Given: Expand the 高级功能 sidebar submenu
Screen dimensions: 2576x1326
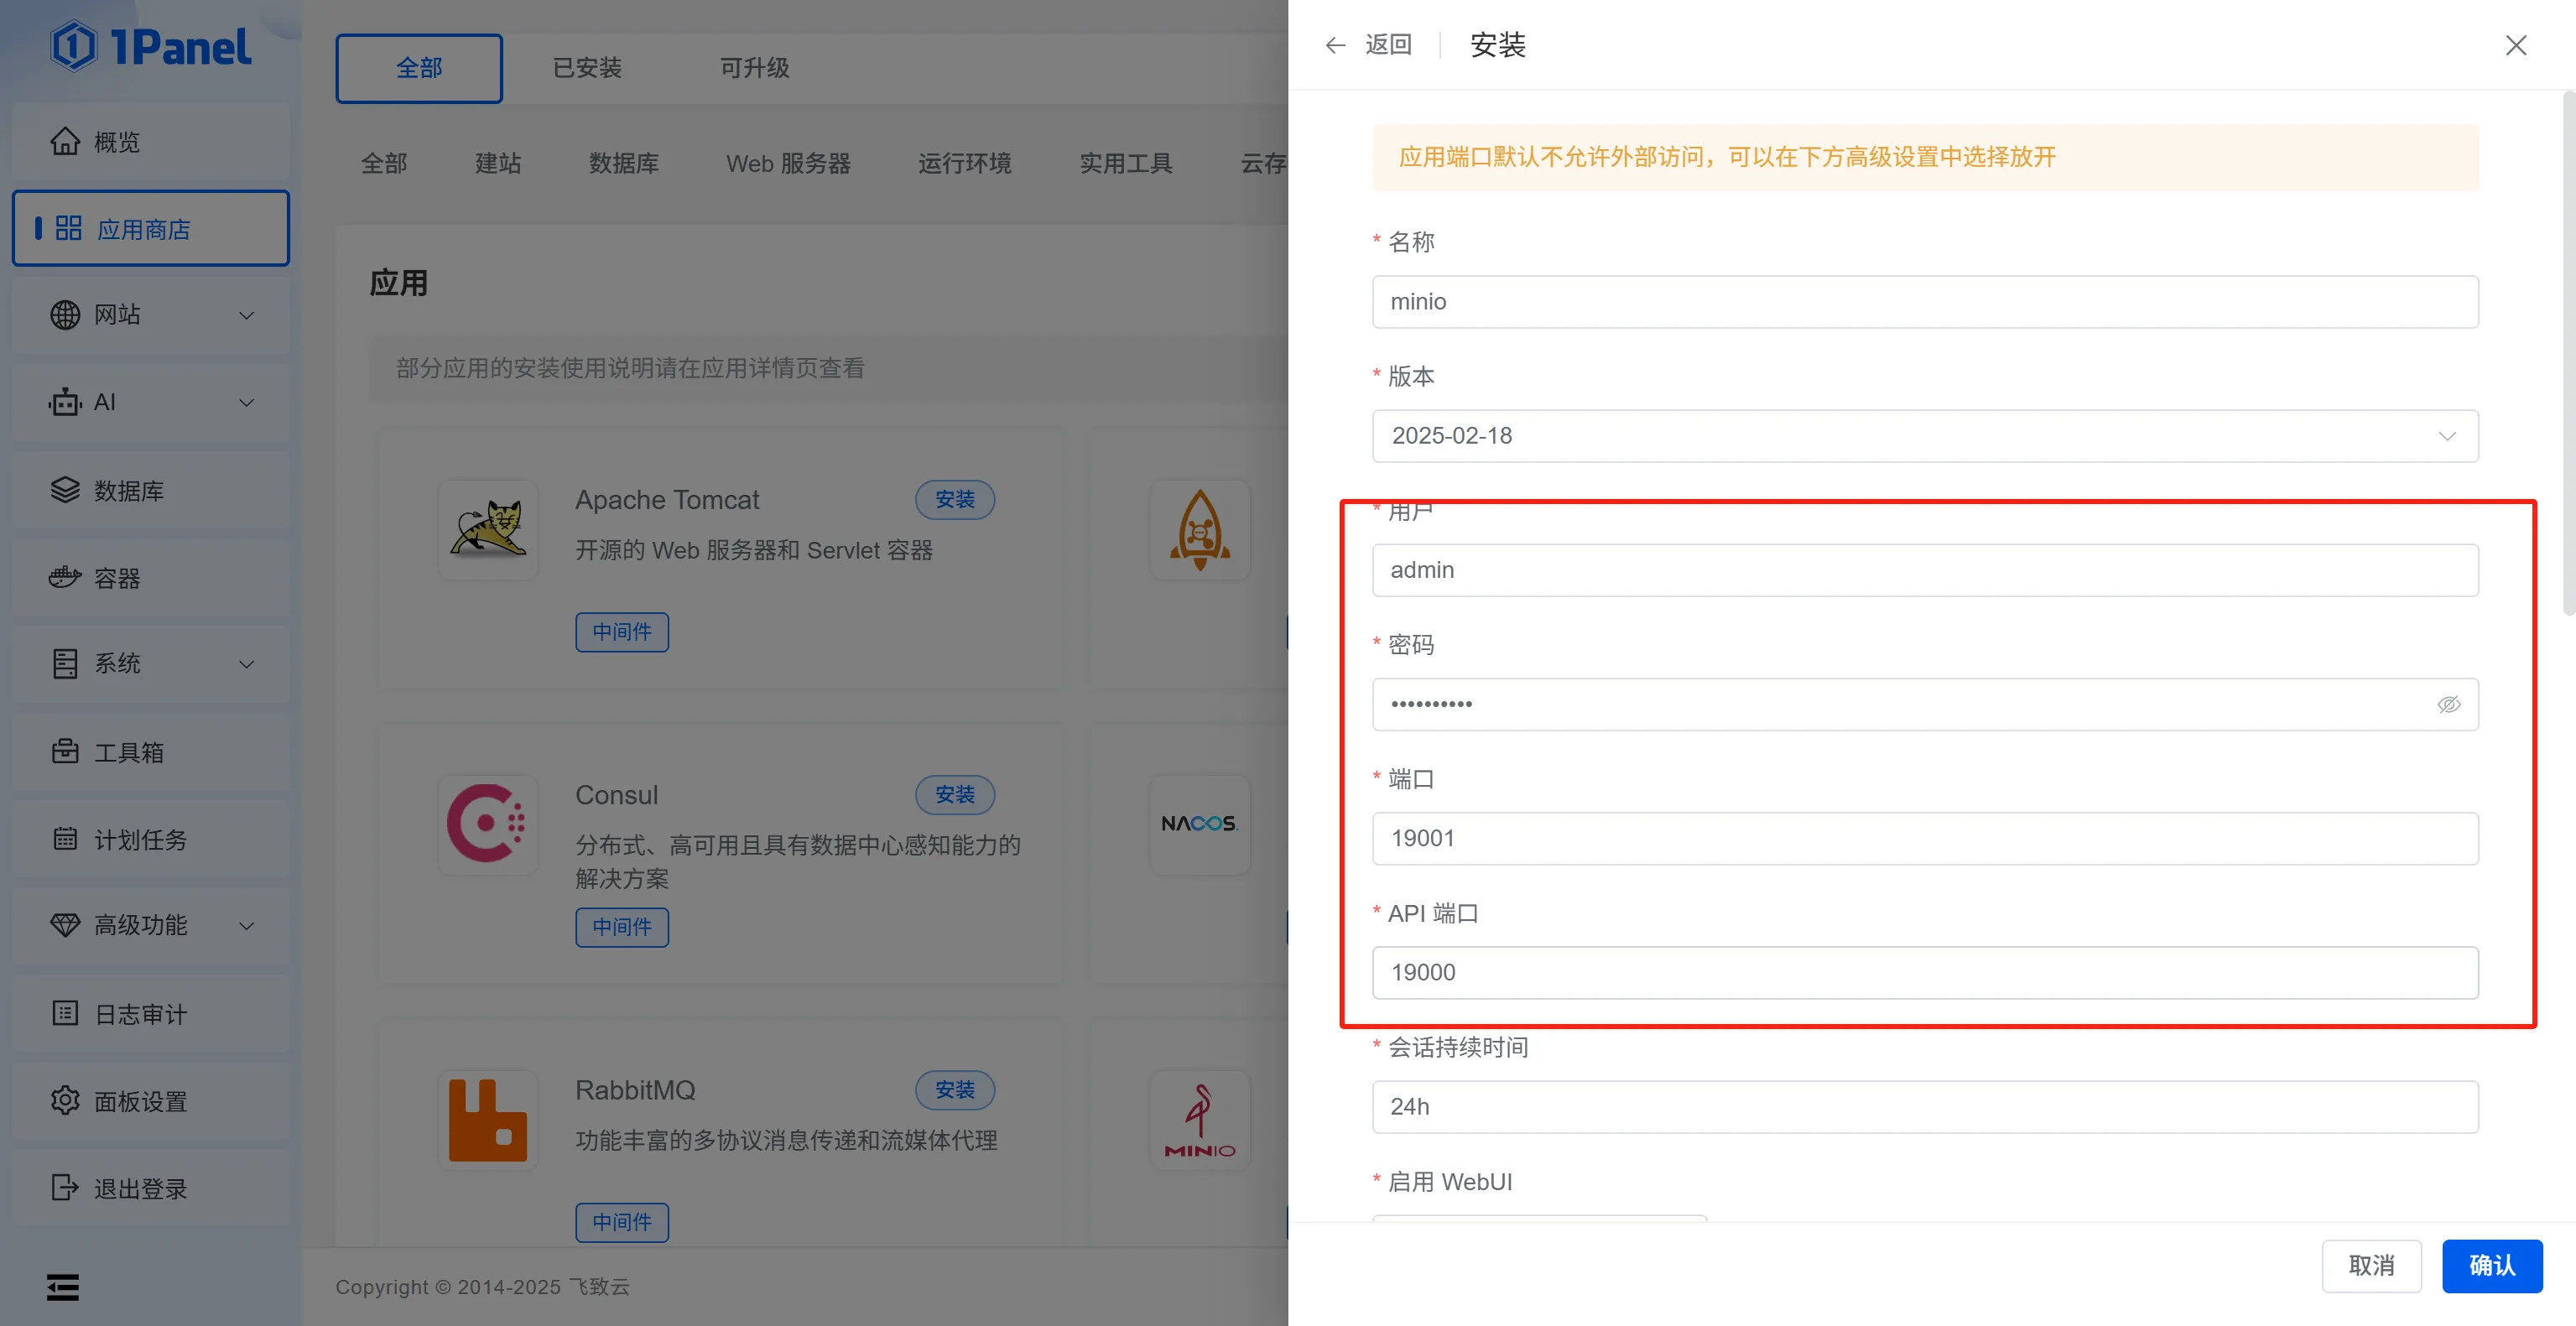Looking at the screenshot, I should [x=246, y=926].
